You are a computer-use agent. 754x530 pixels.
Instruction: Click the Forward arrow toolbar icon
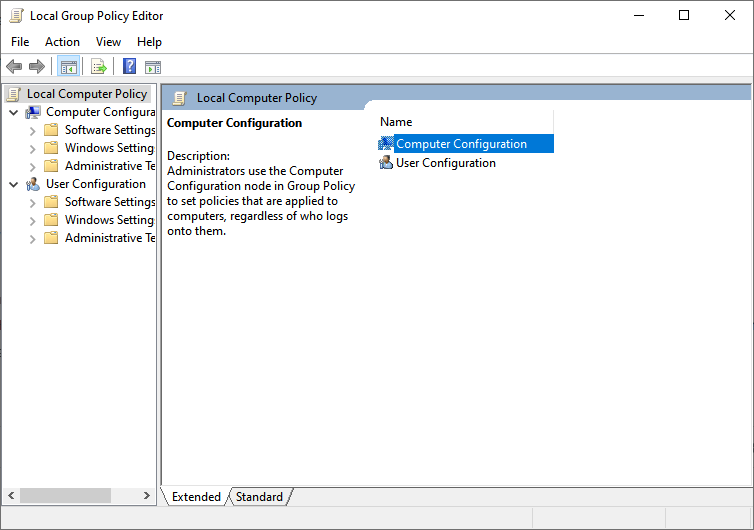tap(37, 66)
